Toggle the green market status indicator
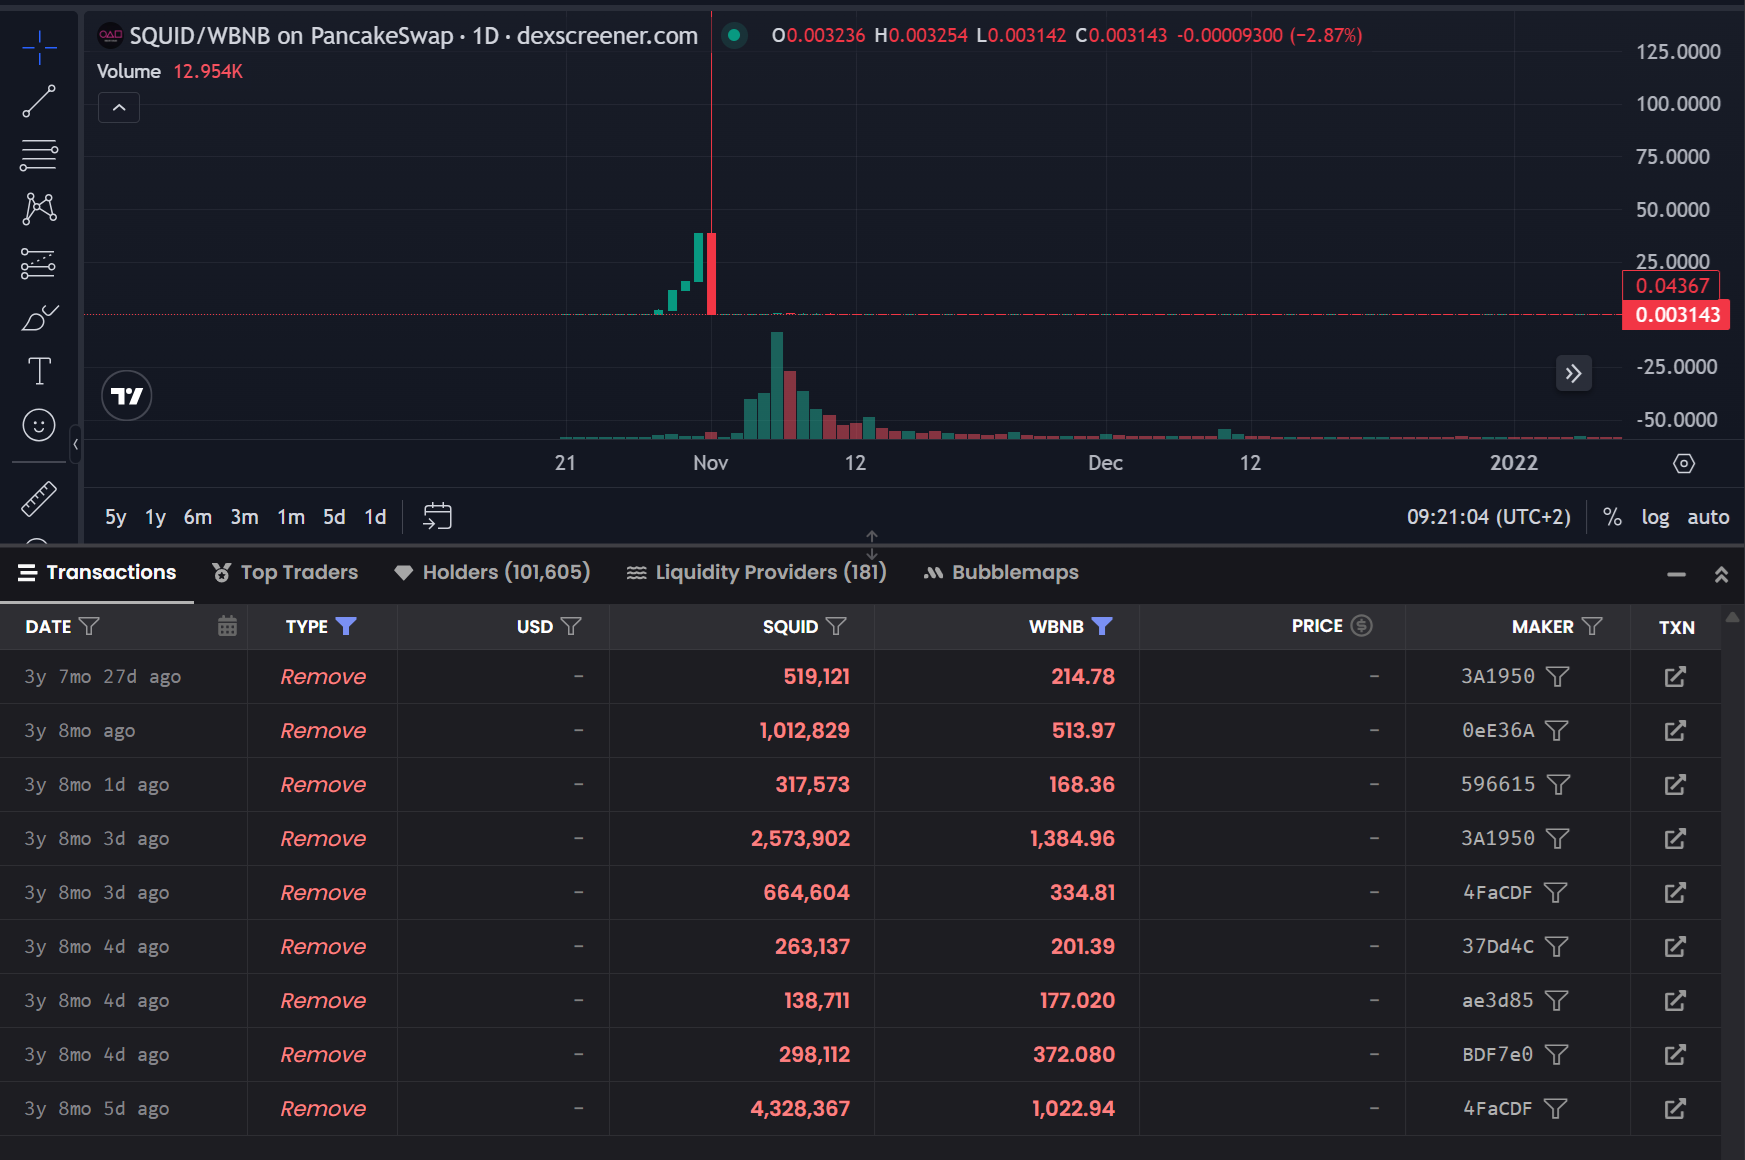1745x1160 pixels. pos(734,36)
